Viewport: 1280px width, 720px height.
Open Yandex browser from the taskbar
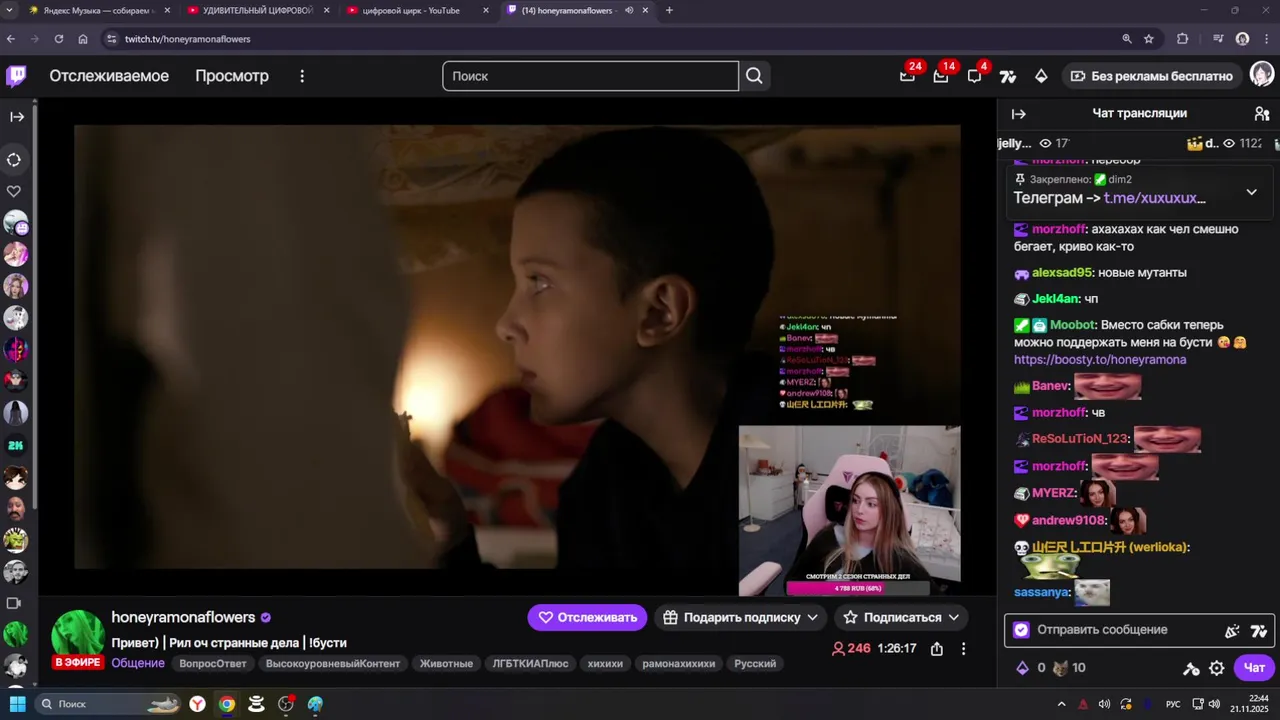coord(198,704)
